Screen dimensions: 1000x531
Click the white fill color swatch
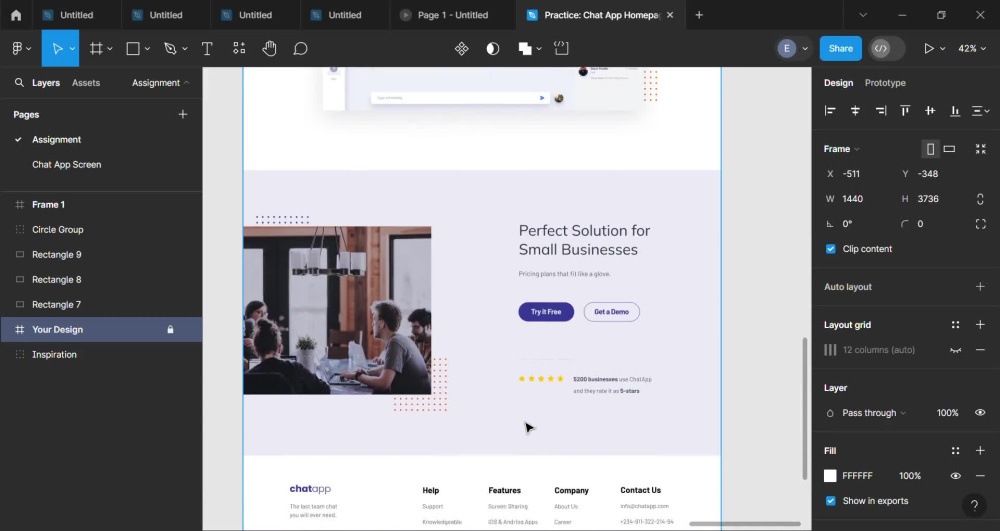point(830,476)
